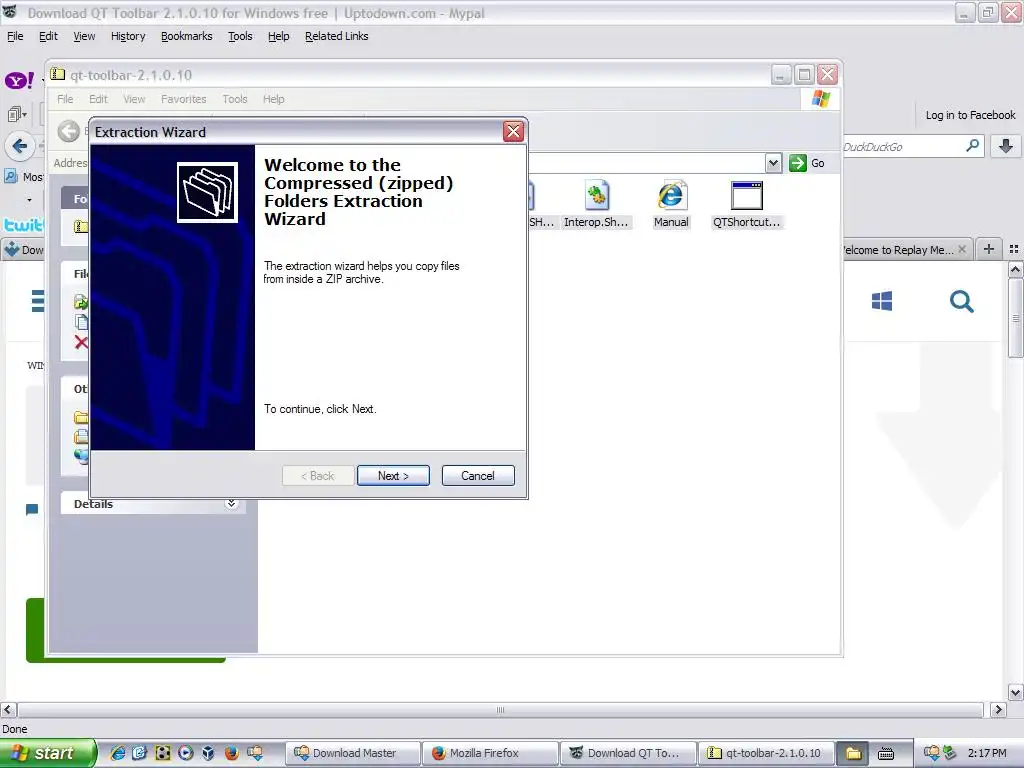This screenshot has height=768, width=1024.
Task: Click the Download Master tray icon
Action: (931, 753)
